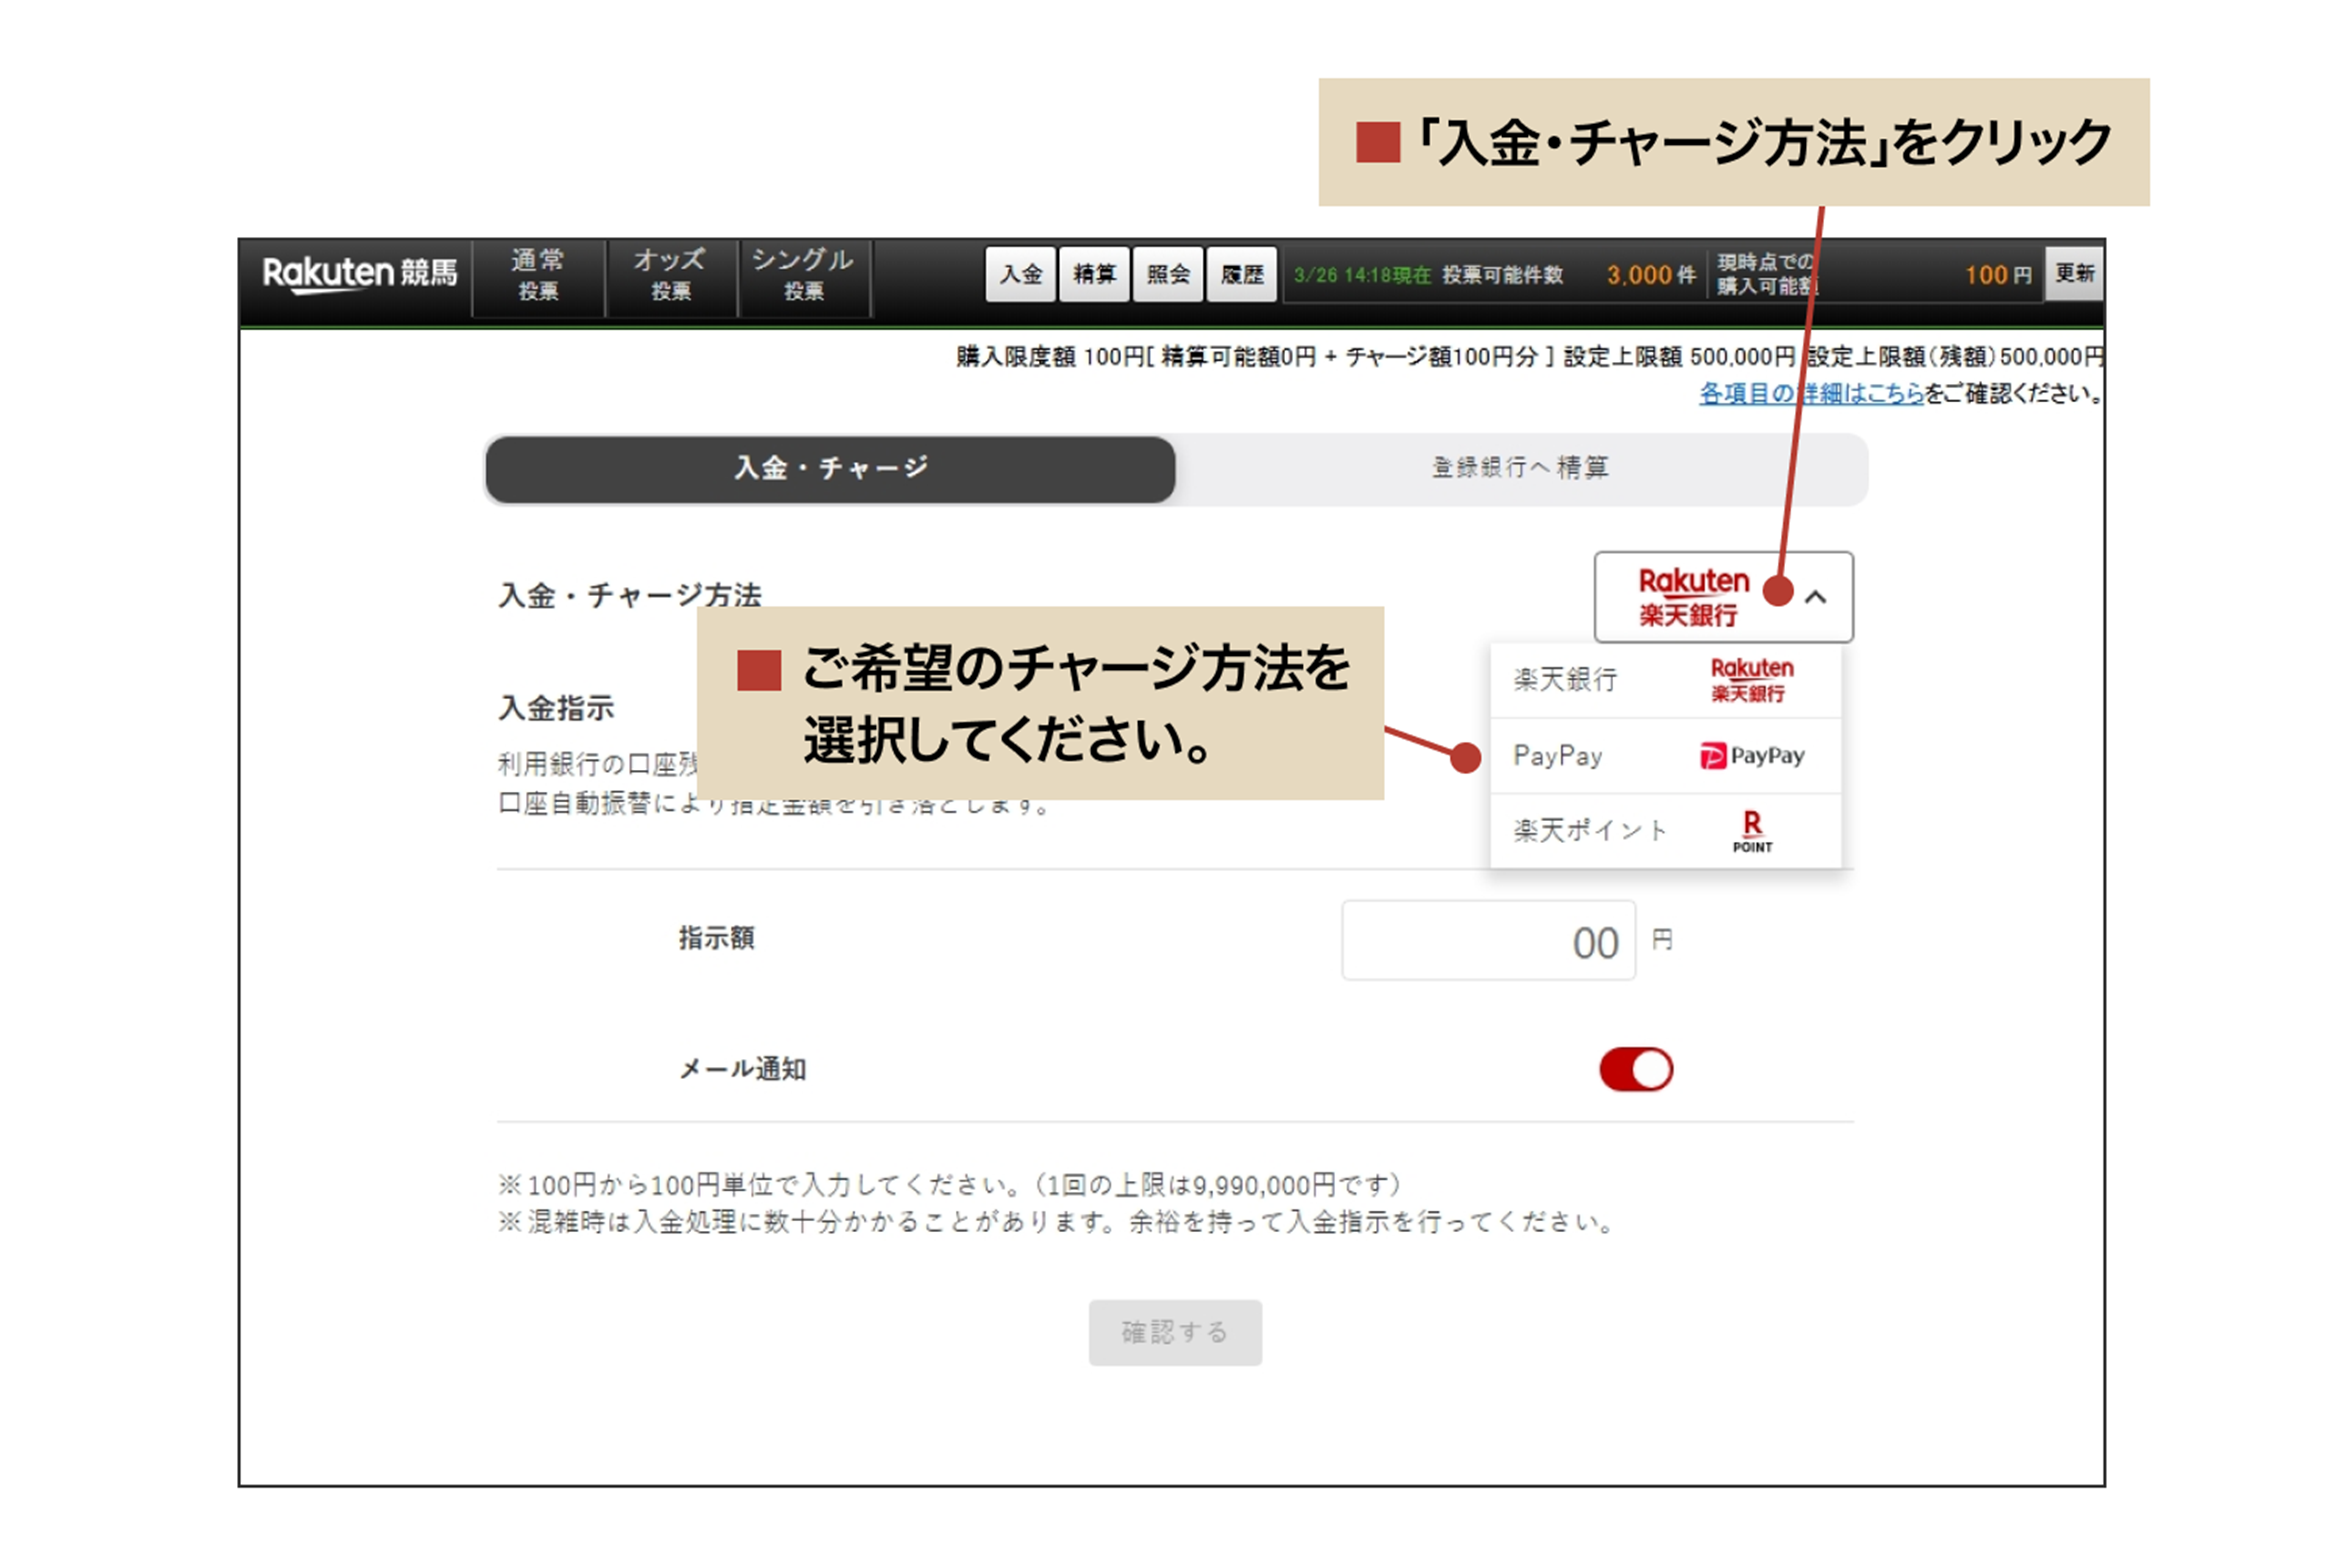Choose PayPay from the charge method list
2344x1566 pixels.
1558,756
